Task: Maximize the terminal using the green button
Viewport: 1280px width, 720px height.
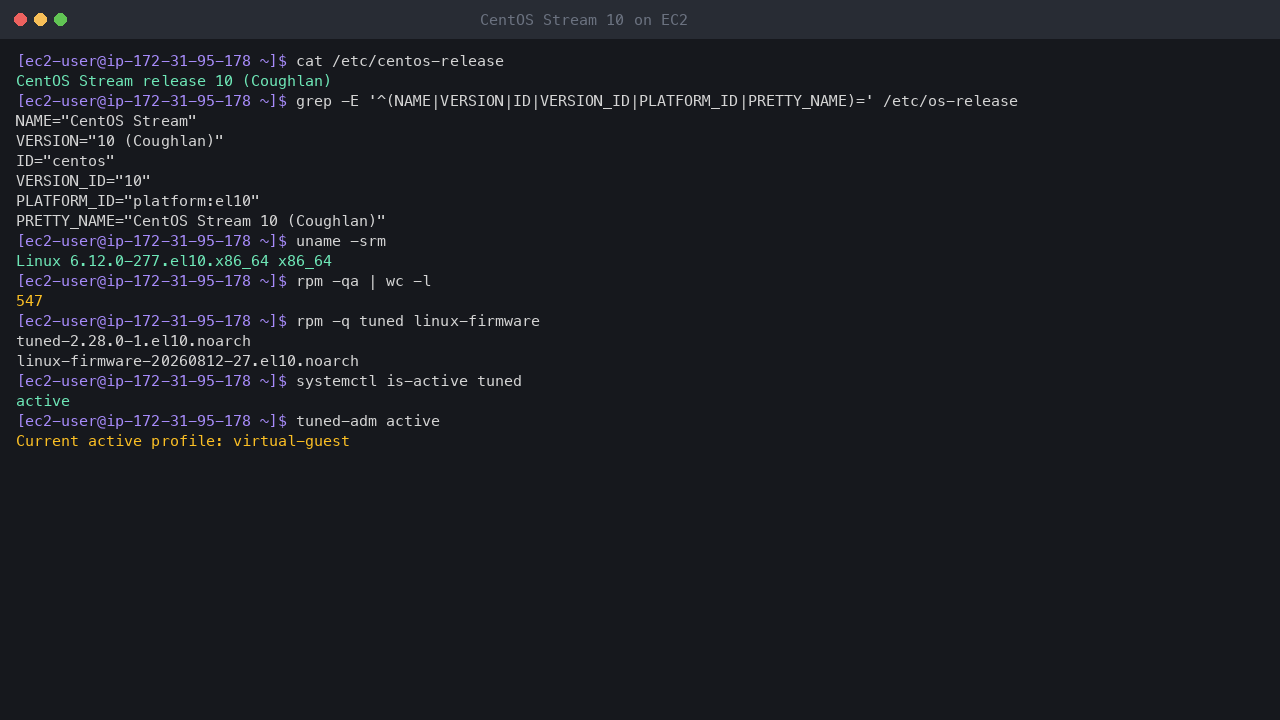Action: [60, 20]
